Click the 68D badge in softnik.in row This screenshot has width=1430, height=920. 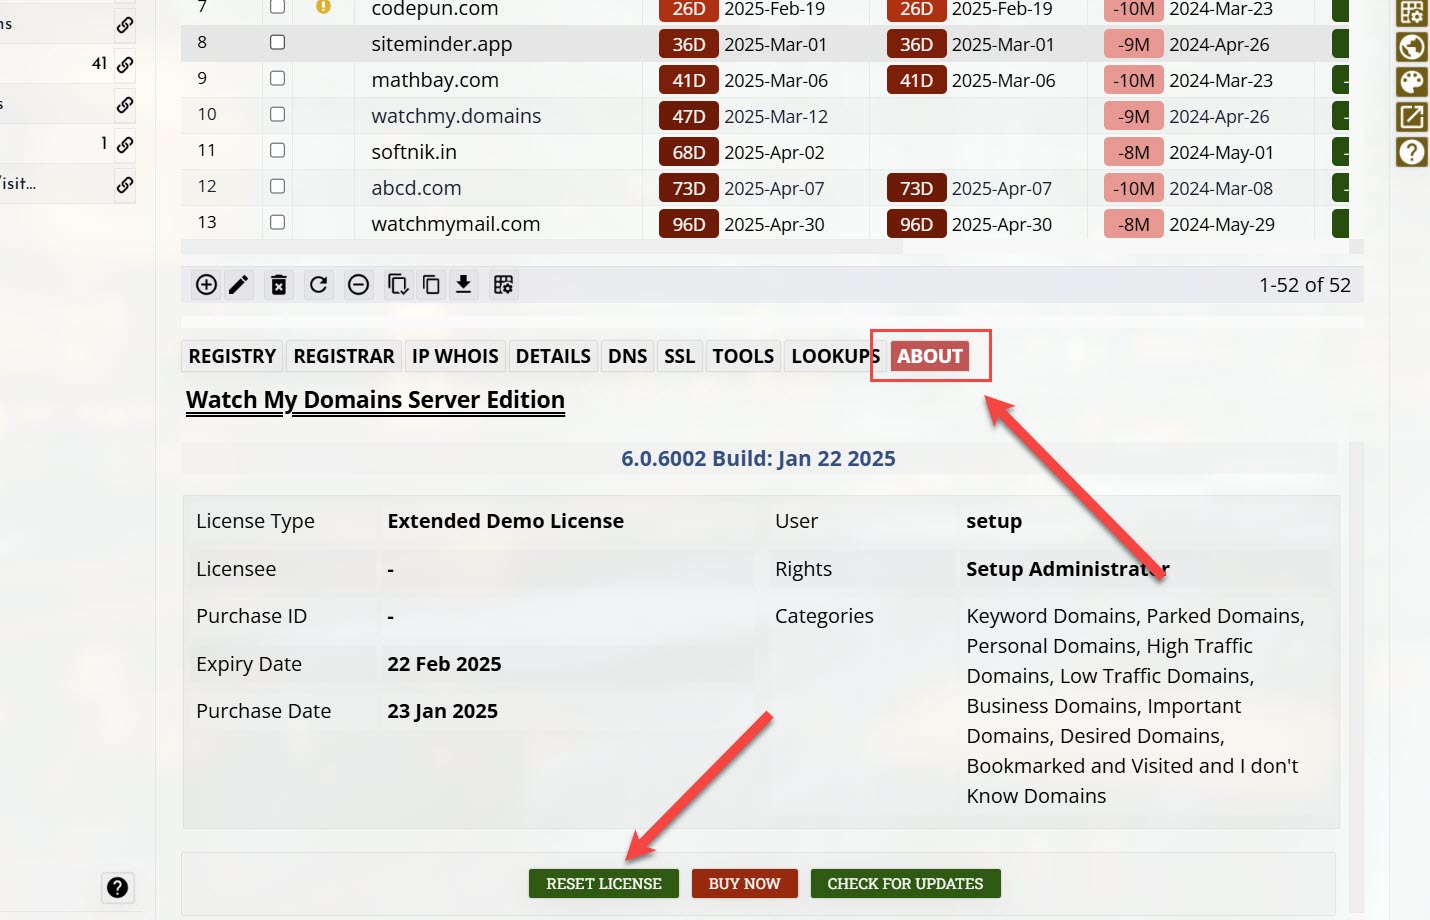tap(688, 152)
